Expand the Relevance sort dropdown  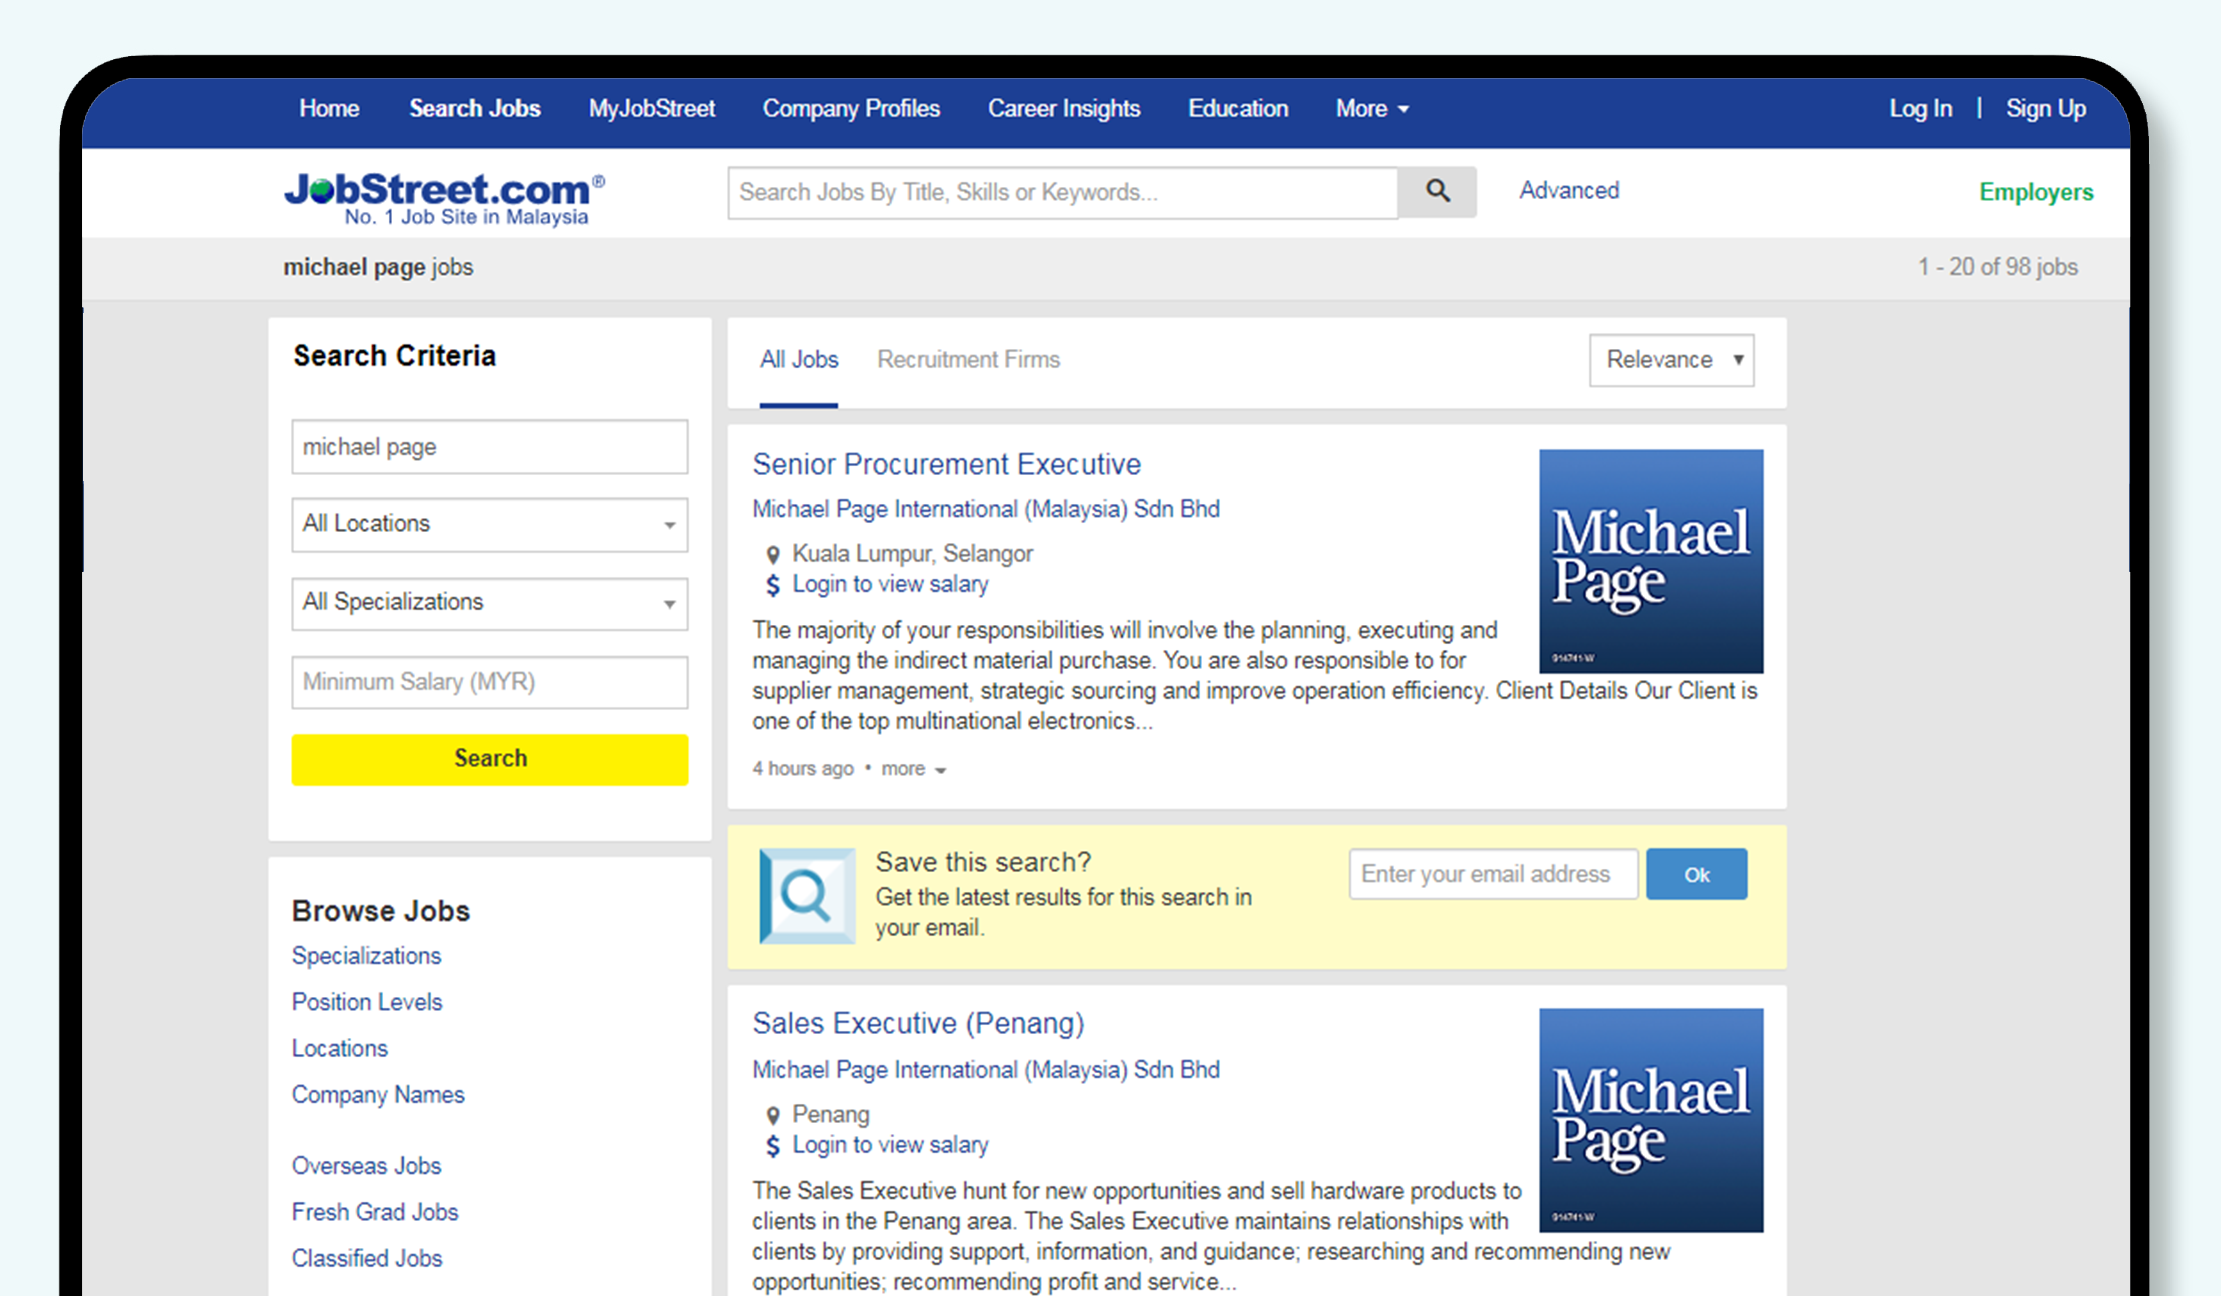[1670, 359]
